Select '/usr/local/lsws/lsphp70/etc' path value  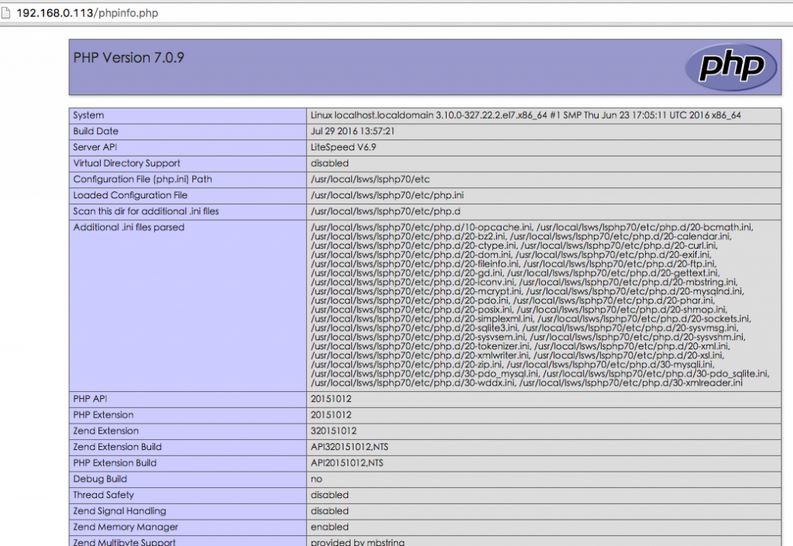370,179
